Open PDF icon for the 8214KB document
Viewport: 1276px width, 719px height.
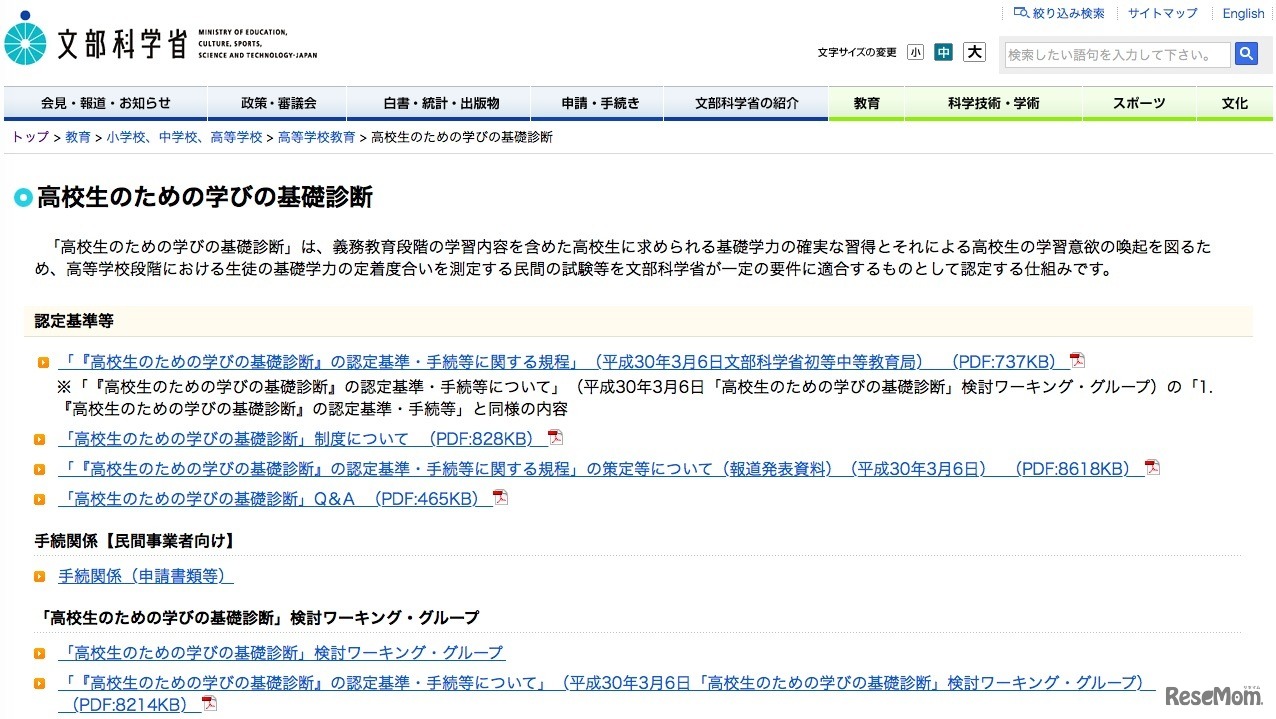coord(207,703)
